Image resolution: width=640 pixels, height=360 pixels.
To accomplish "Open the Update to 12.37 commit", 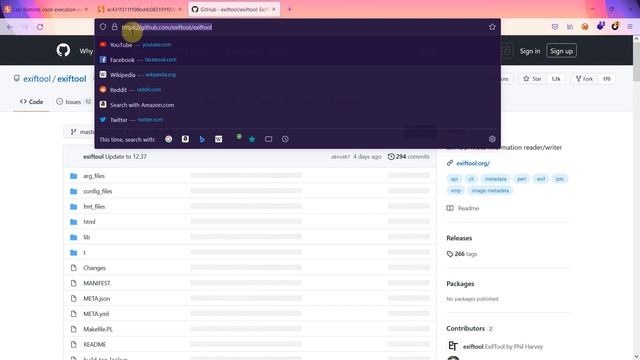I will coord(126,156).
